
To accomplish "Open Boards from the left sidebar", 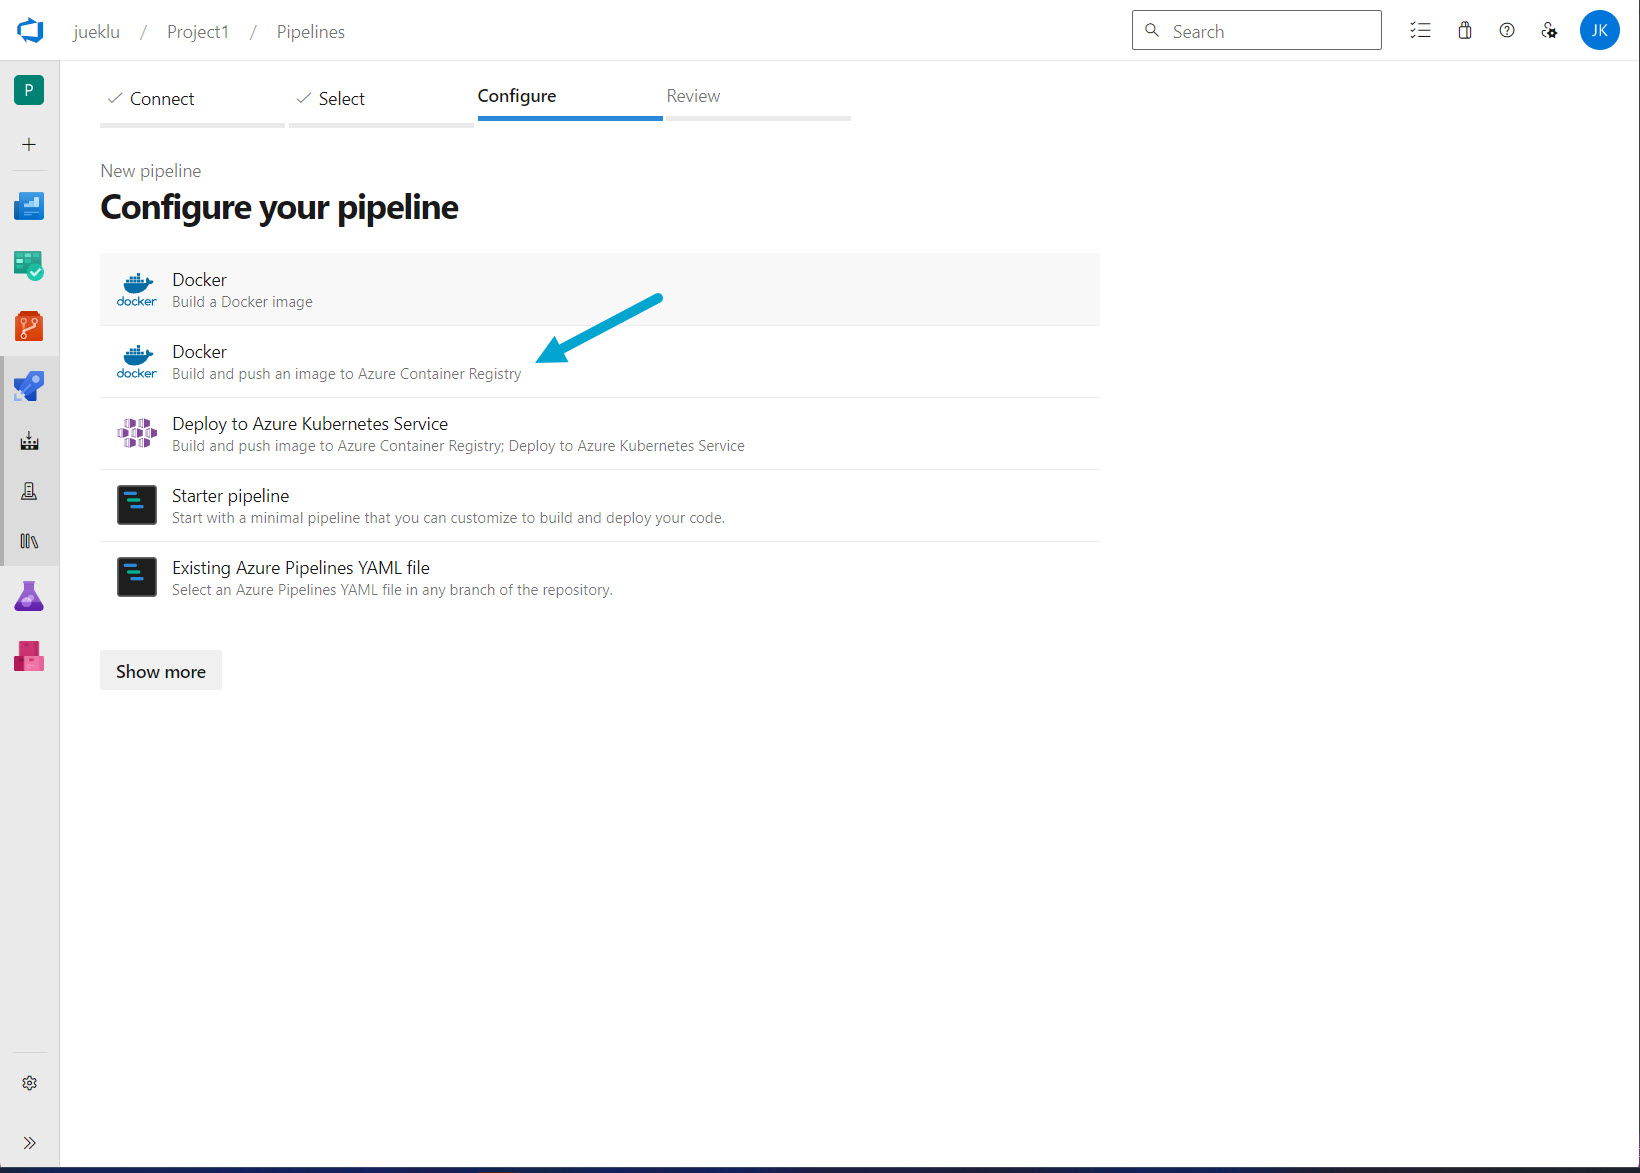I will (29, 265).
